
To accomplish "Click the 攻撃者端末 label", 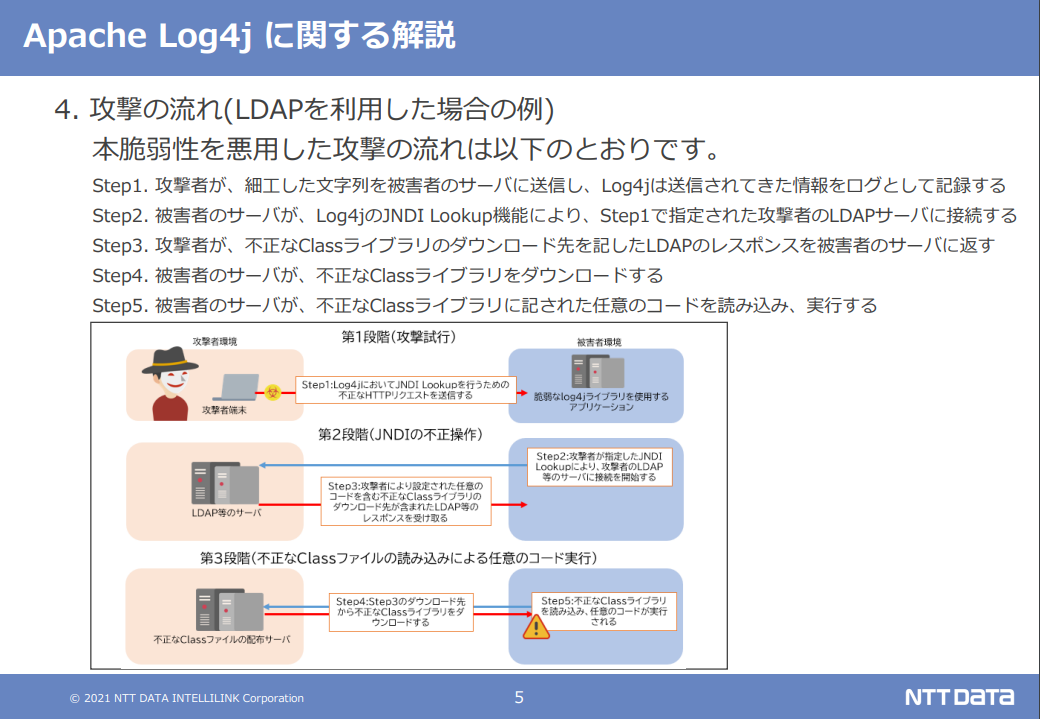I will click(224, 410).
